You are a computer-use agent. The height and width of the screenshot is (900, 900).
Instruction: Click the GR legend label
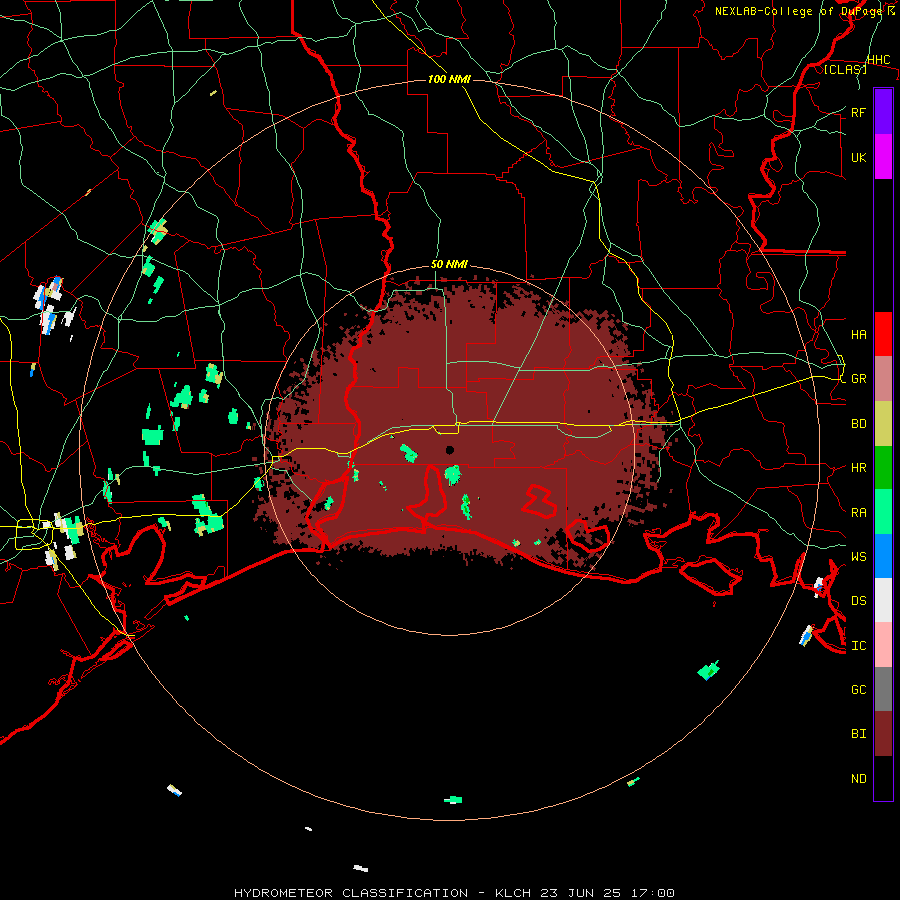(x=858, y=379)
